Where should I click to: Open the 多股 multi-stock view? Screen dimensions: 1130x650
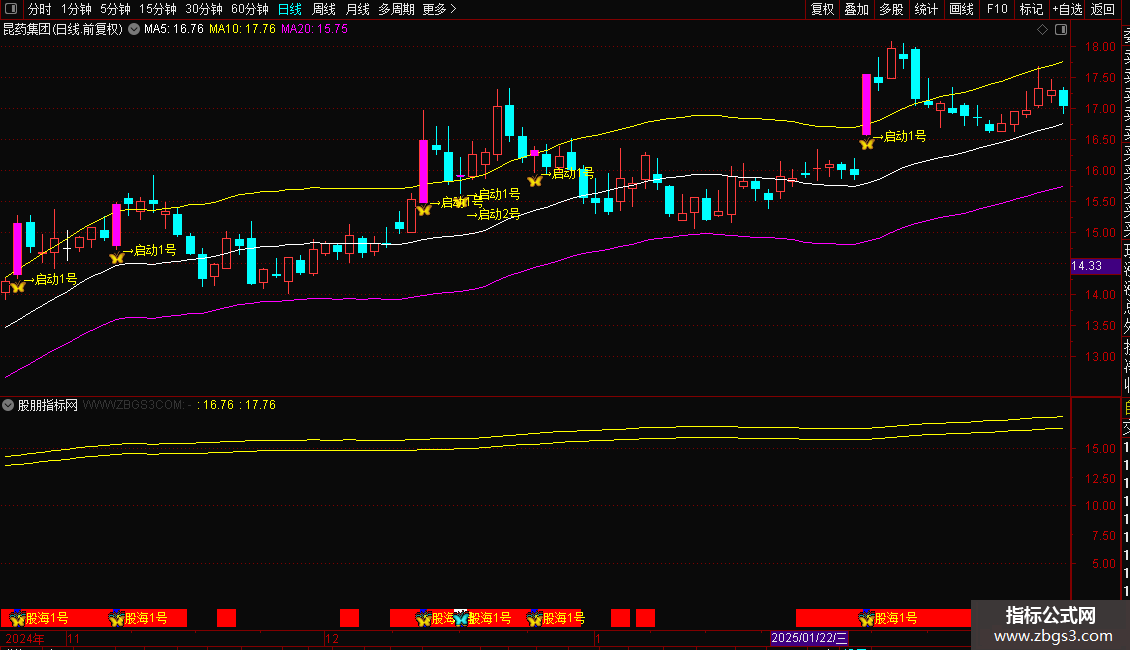click(x=891, y=9)
